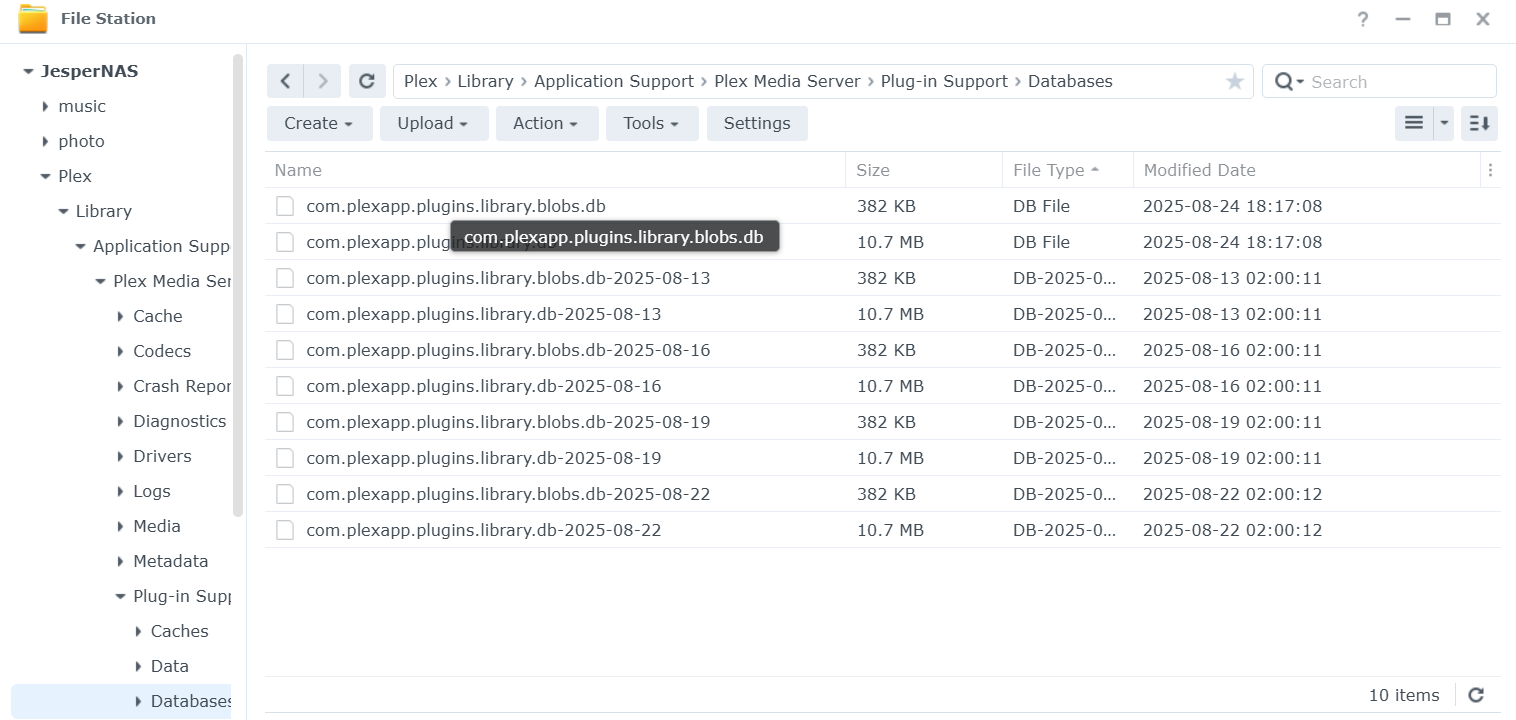Viewport: 1516px width, 720px height.
Task: Select the Data folder in the tree
Action: 170,666
